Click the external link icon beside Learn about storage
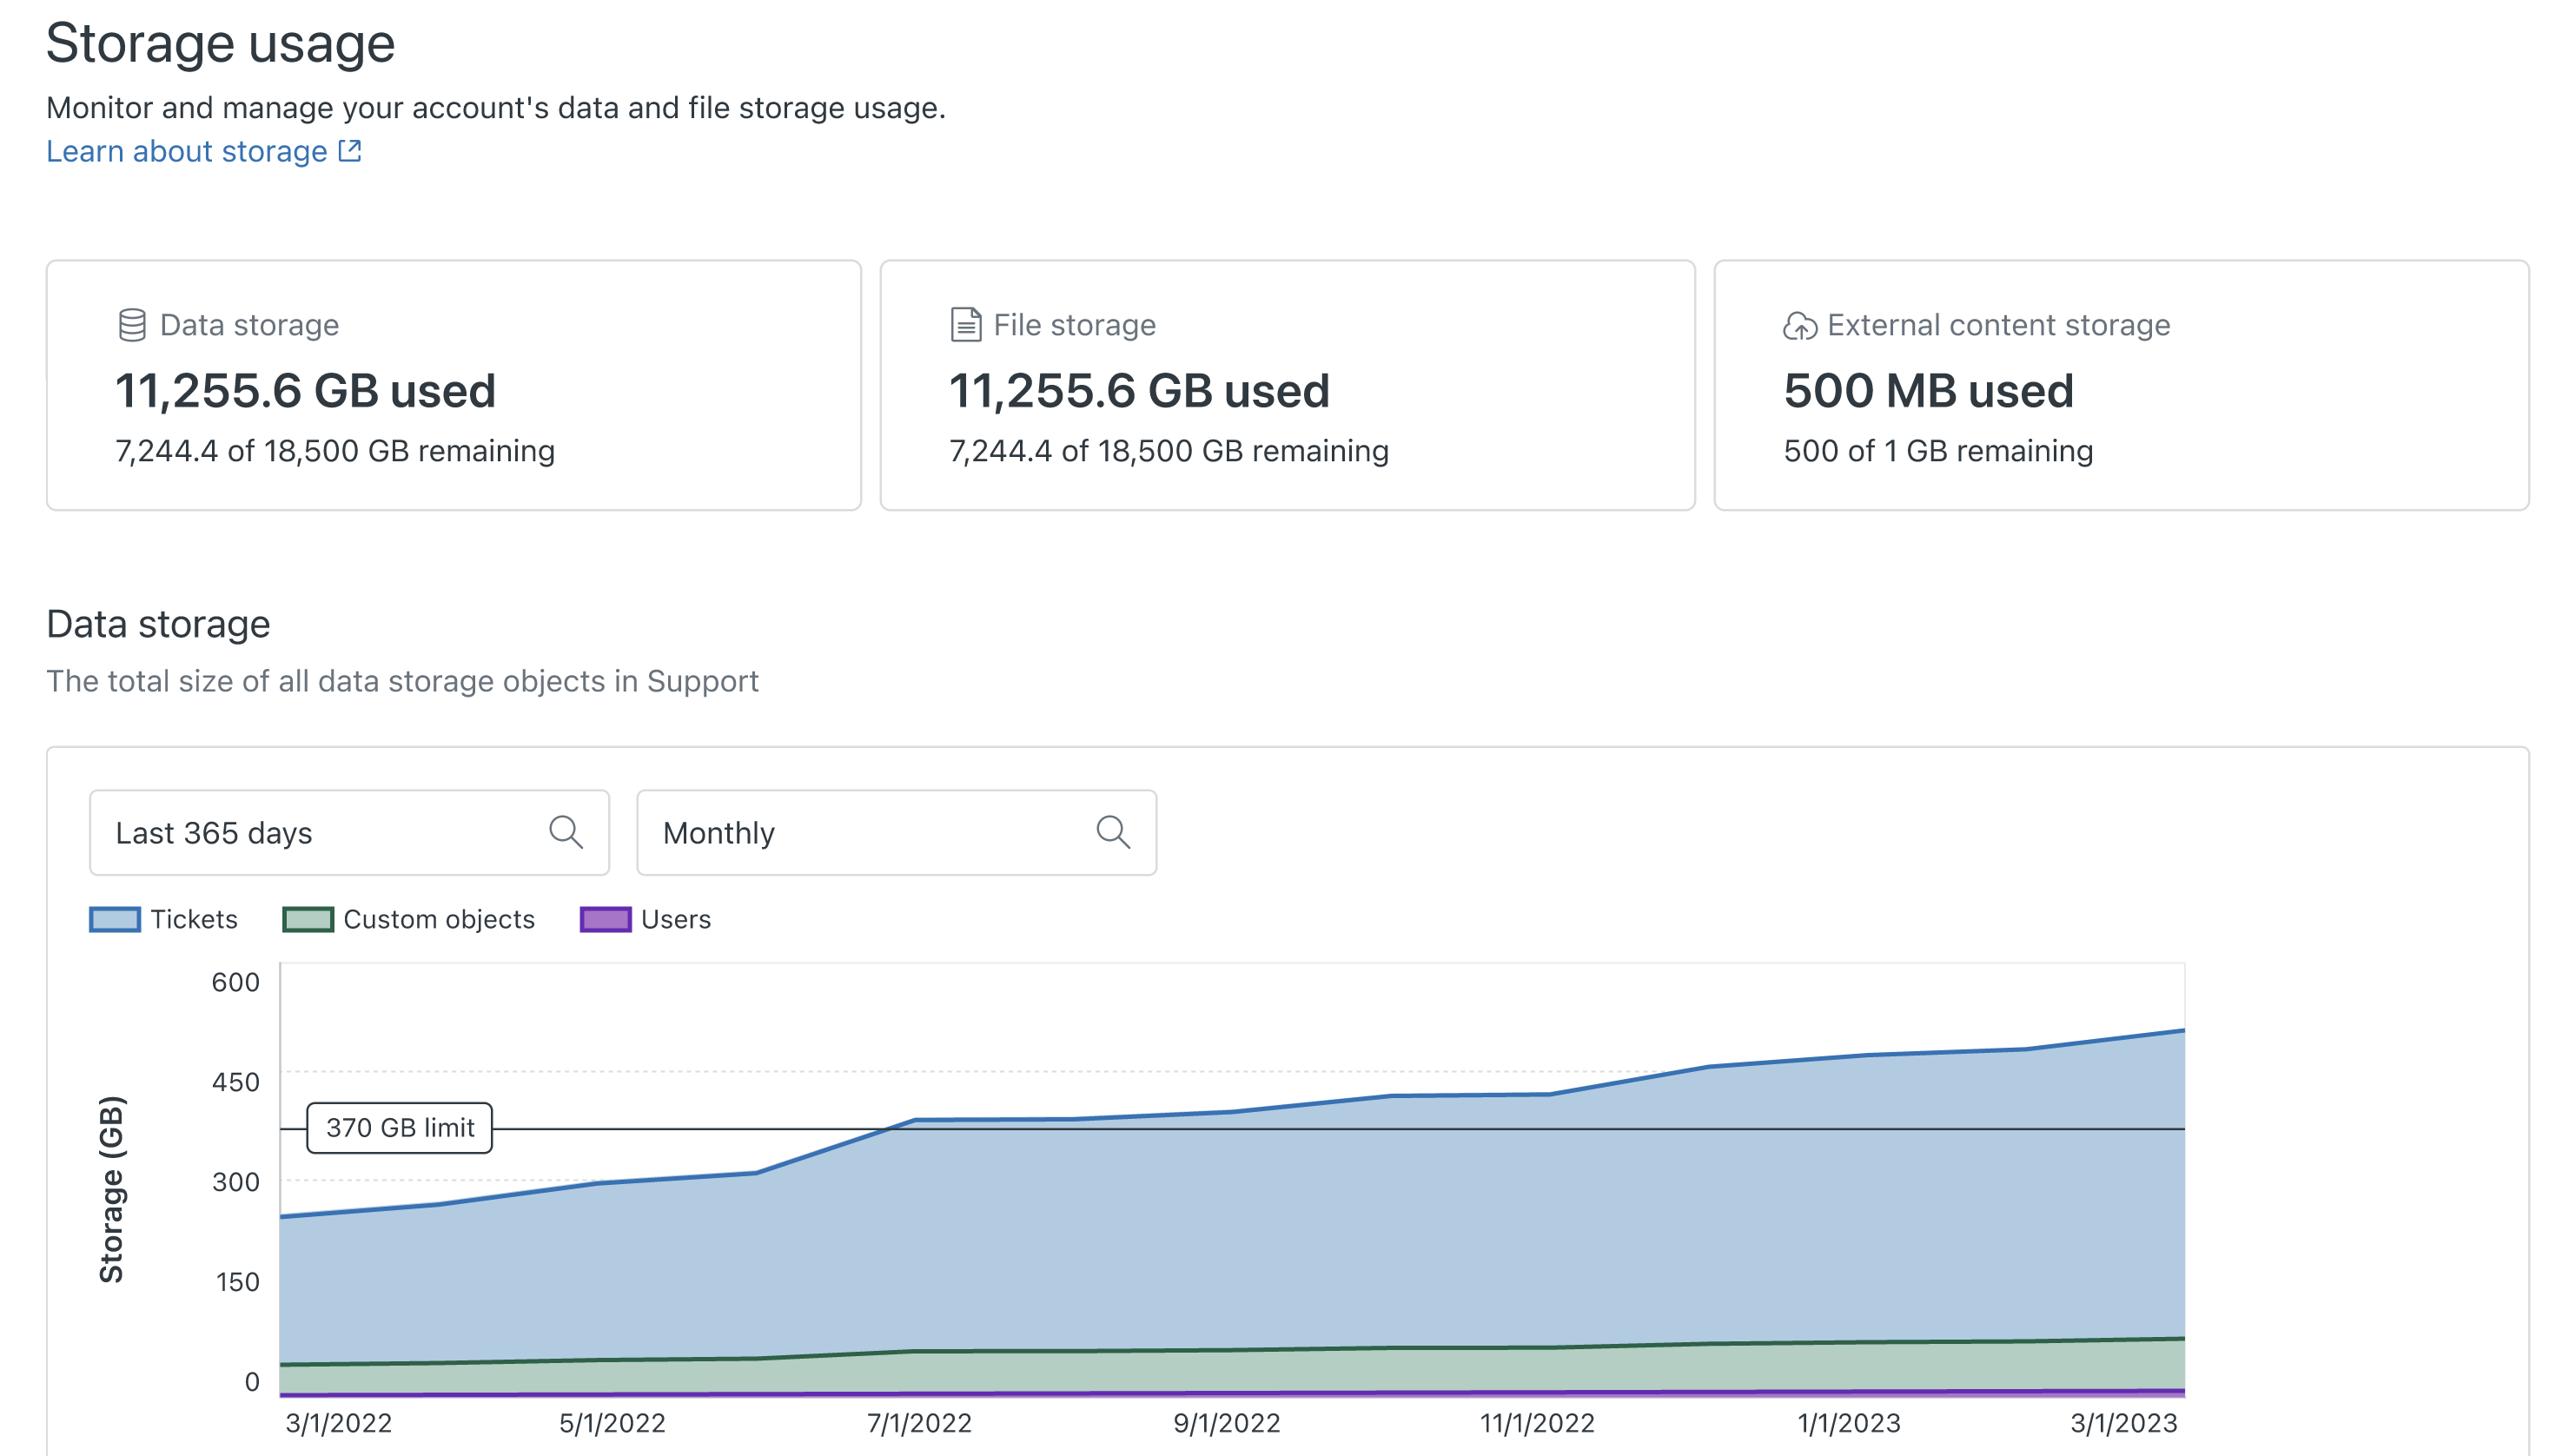This screenshot has width=2556, height=1456. point(350,151)
